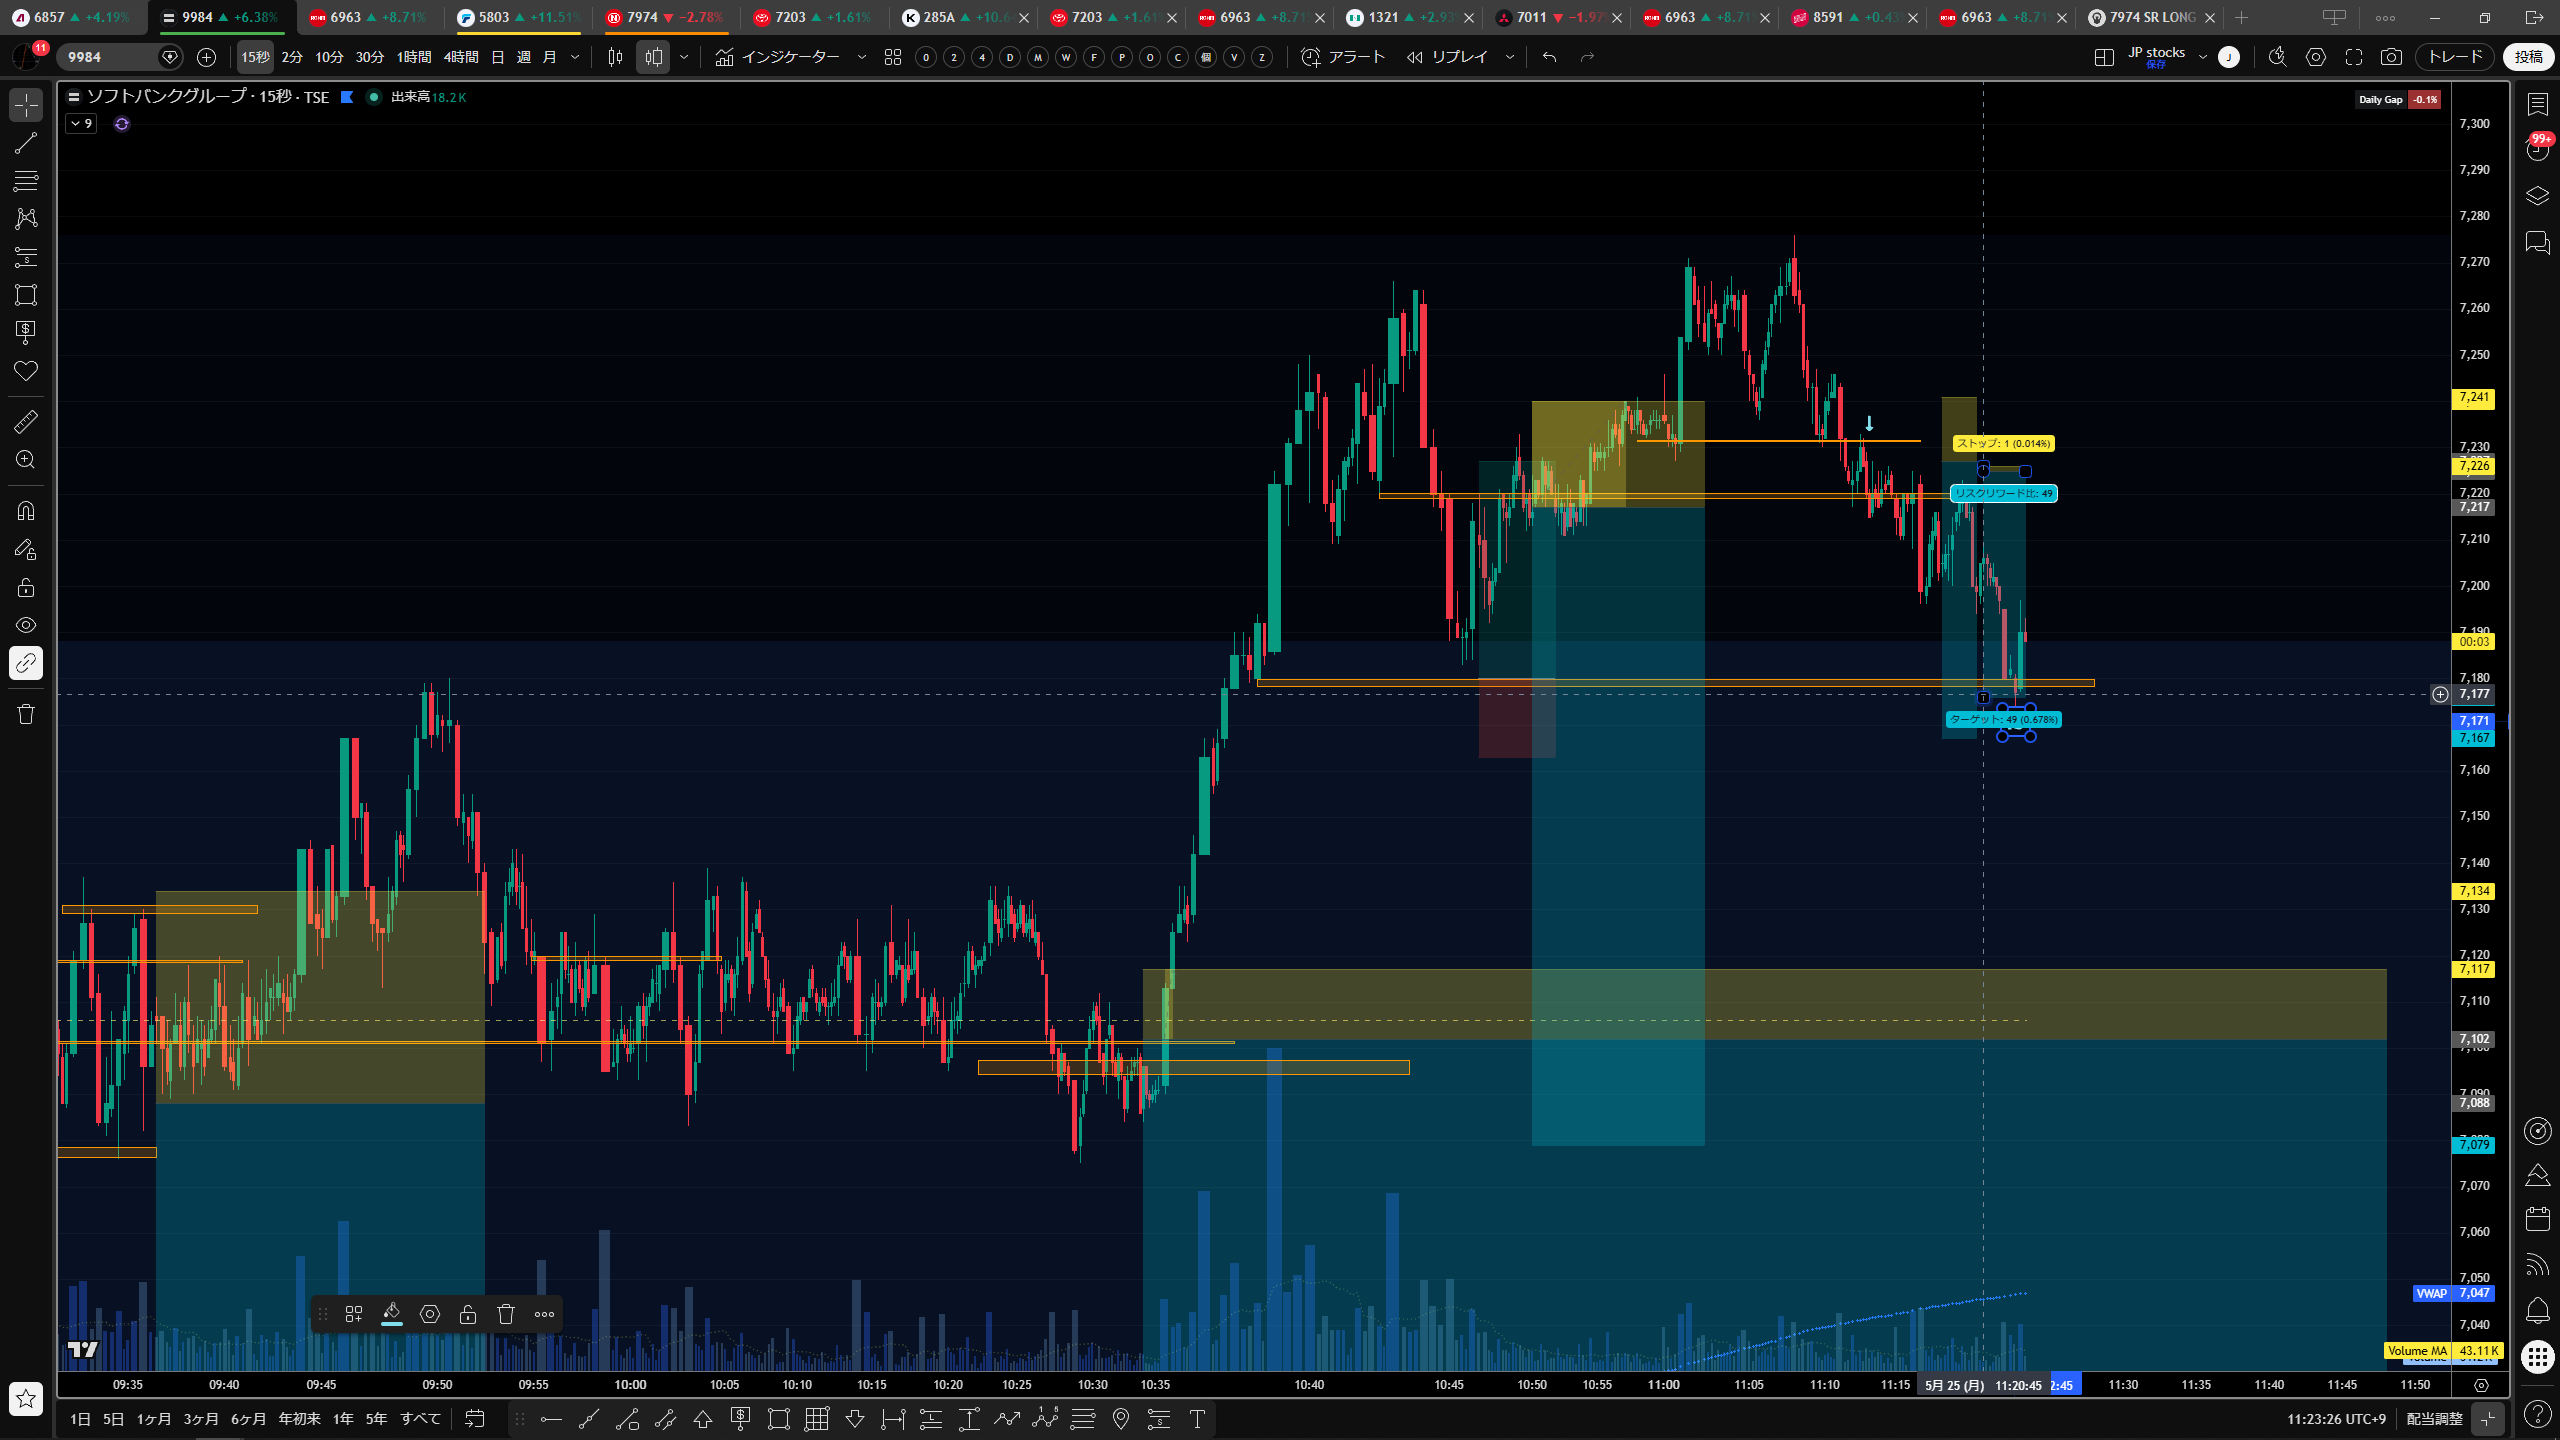
Task: Enter fullscreen mode
Action: 2354,57
